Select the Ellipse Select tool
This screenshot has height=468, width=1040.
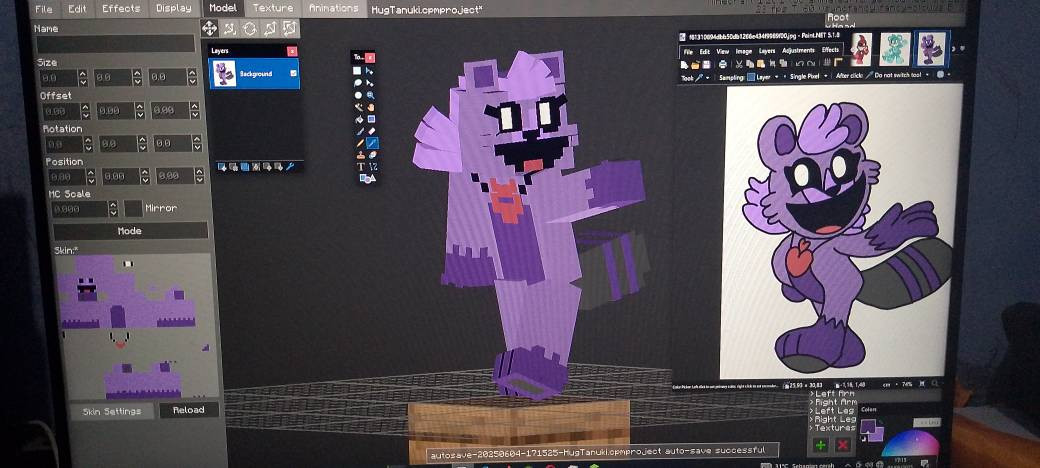coord(358,95)
